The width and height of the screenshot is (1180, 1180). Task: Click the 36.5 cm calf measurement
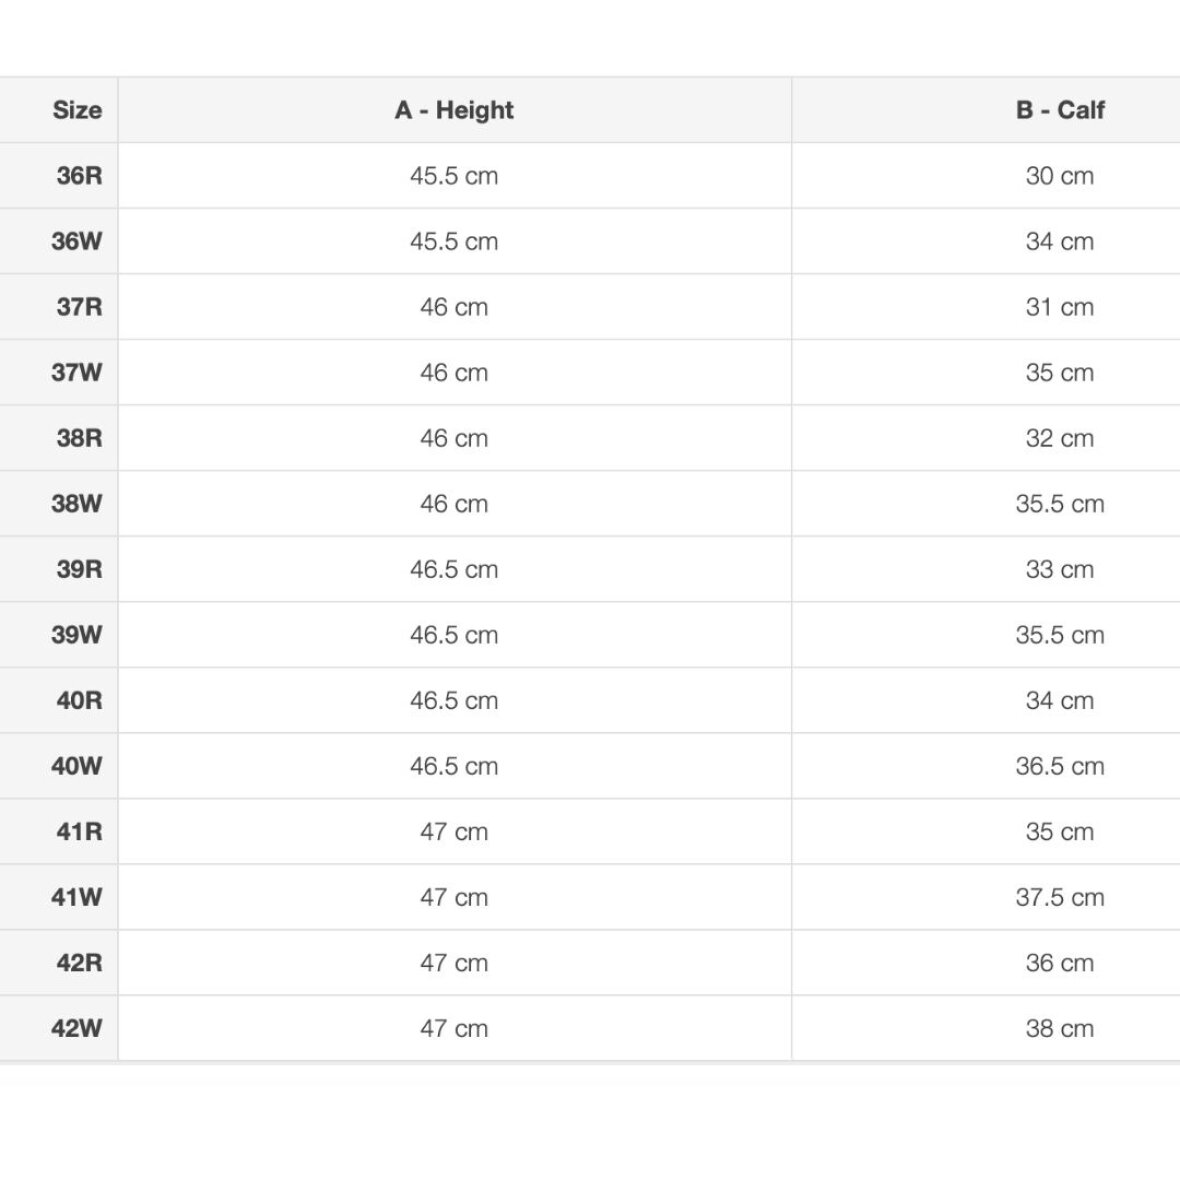(x=1059, y=766)
